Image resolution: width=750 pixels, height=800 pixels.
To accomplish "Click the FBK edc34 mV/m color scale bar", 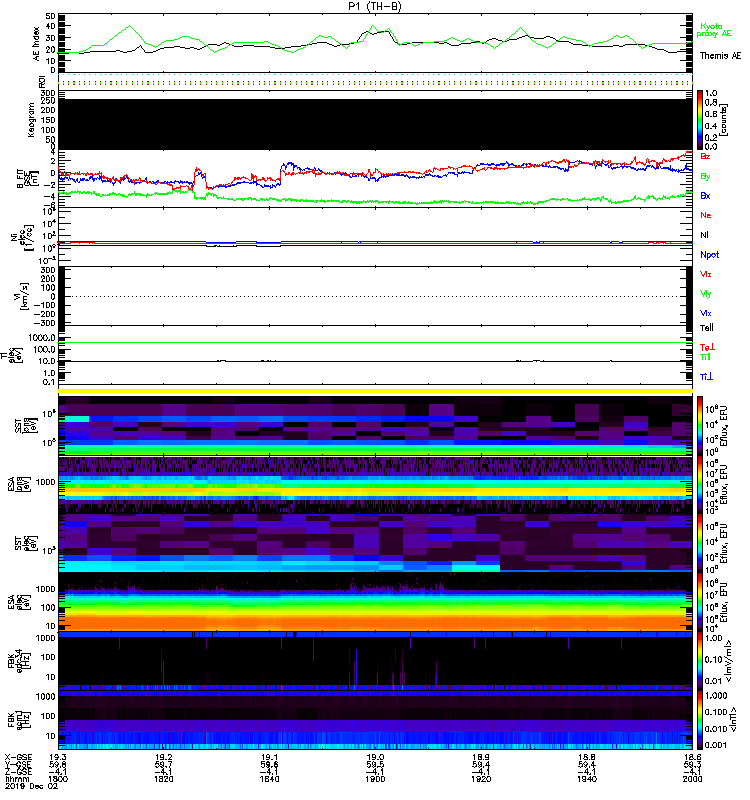I will click(x=700, y=661).
